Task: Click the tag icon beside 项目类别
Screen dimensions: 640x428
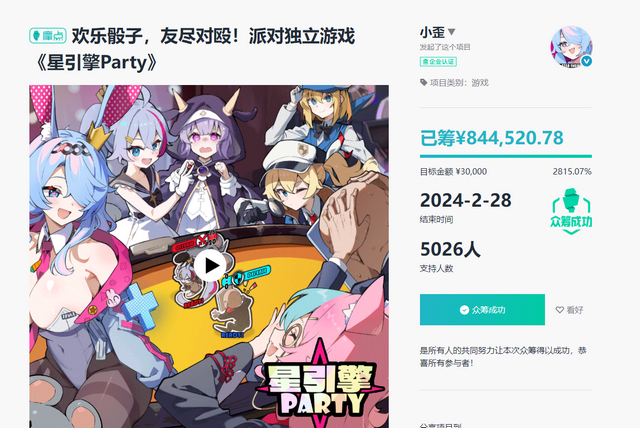Action: click(424, 82)
